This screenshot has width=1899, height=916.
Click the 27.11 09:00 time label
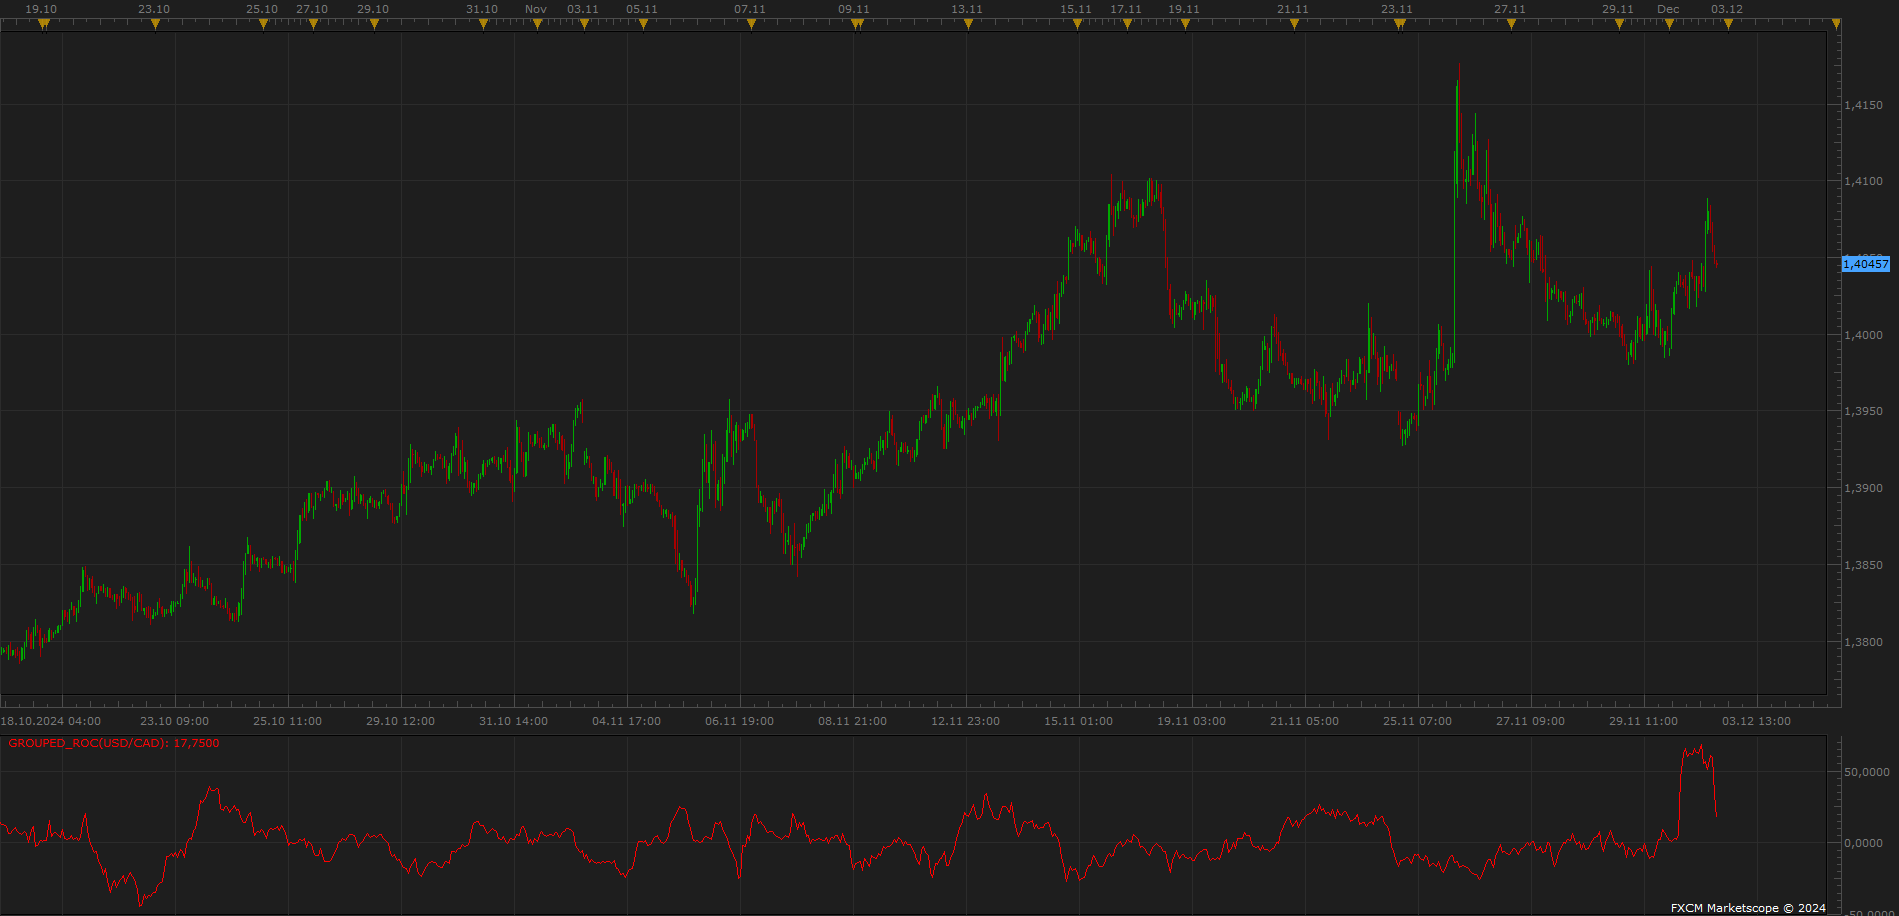click(x=1531, y=721)
